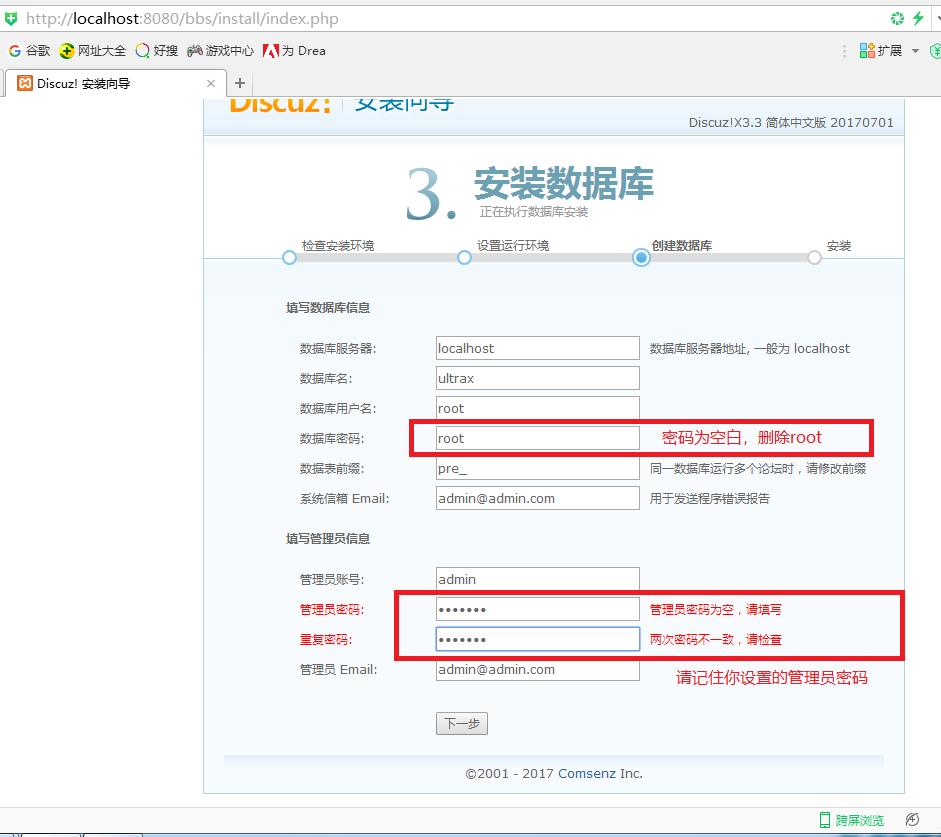Click the 创建数据库 progress step circle
The image size is (941, 837).
pyautogui.click(x=639, y=257)
